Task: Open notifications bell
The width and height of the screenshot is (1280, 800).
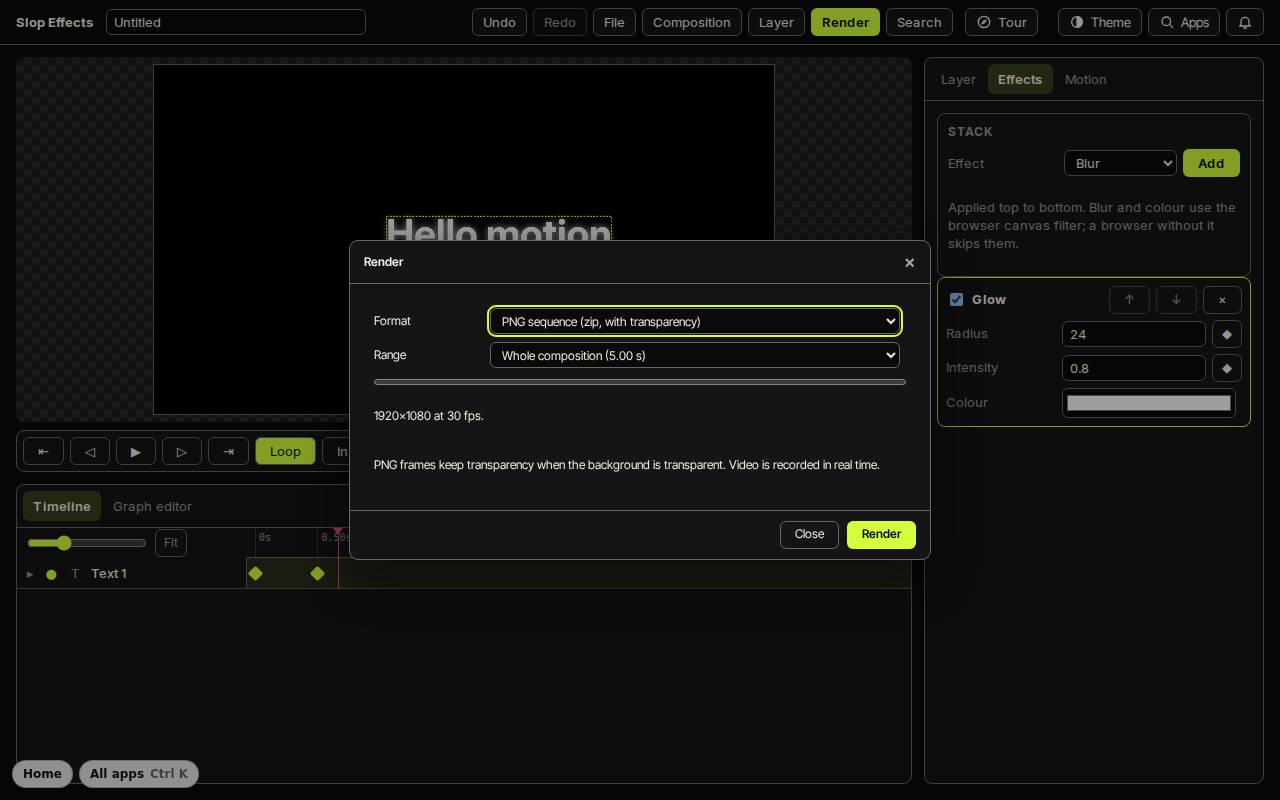Action: click(x=1245, y=22)
